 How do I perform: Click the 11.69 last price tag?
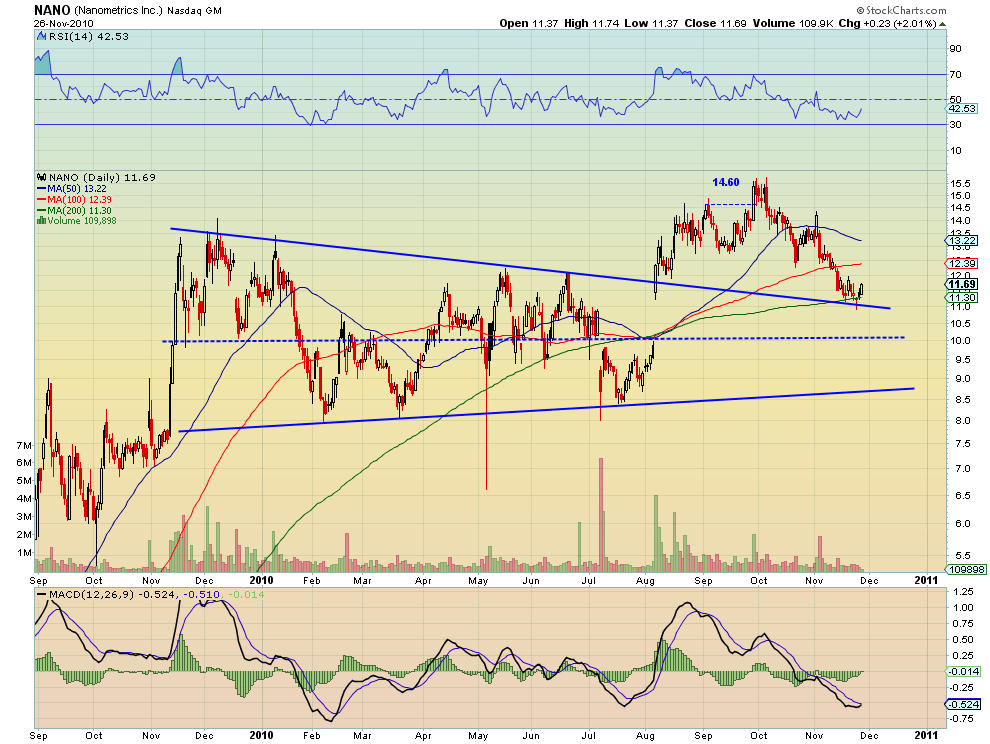click(x=963, y=284)
